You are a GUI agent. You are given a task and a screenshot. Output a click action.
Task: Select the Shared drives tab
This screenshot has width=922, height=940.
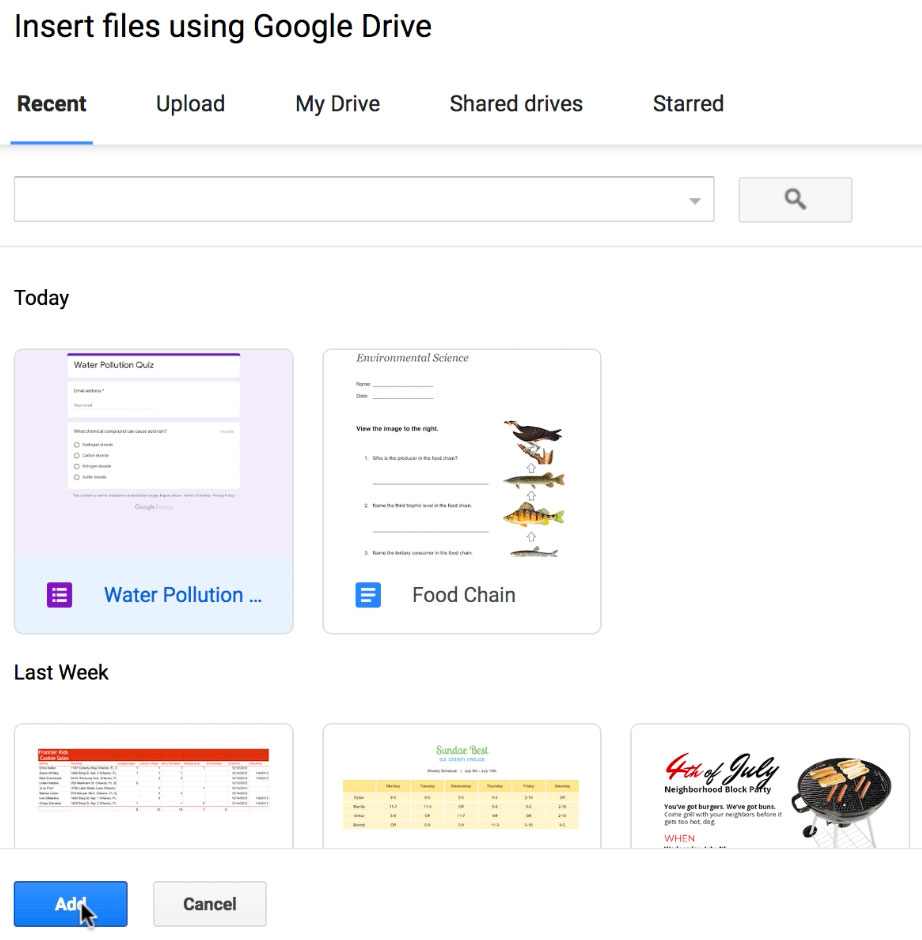(516, 104)
